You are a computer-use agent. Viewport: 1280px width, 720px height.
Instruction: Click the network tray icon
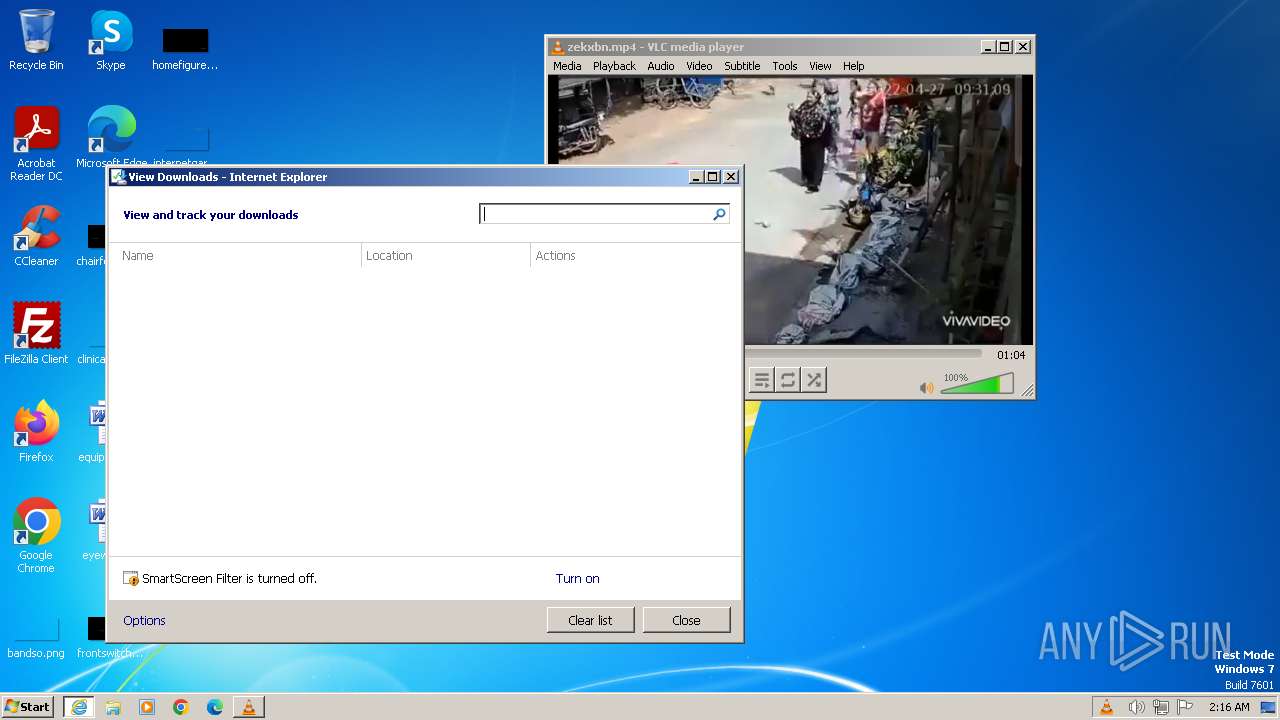click(1160, 707)
